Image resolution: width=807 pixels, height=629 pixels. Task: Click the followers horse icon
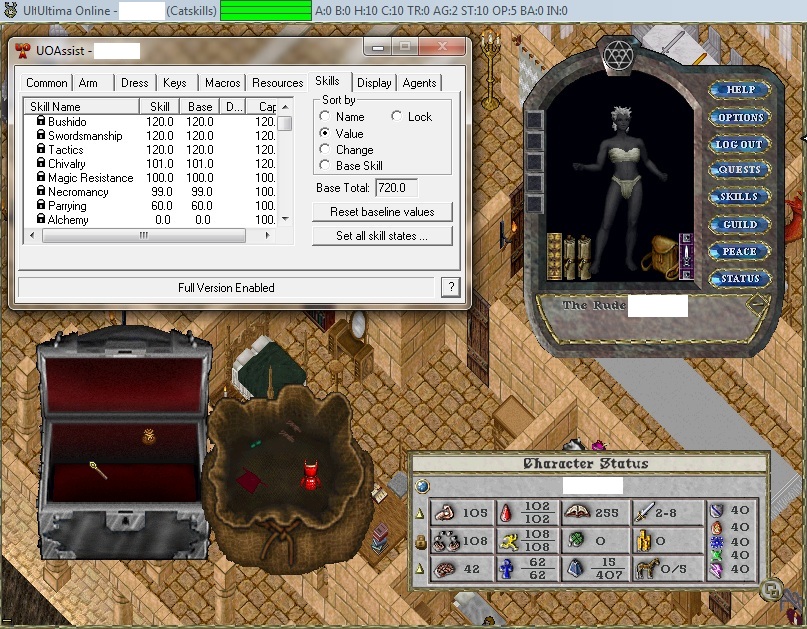646,569
